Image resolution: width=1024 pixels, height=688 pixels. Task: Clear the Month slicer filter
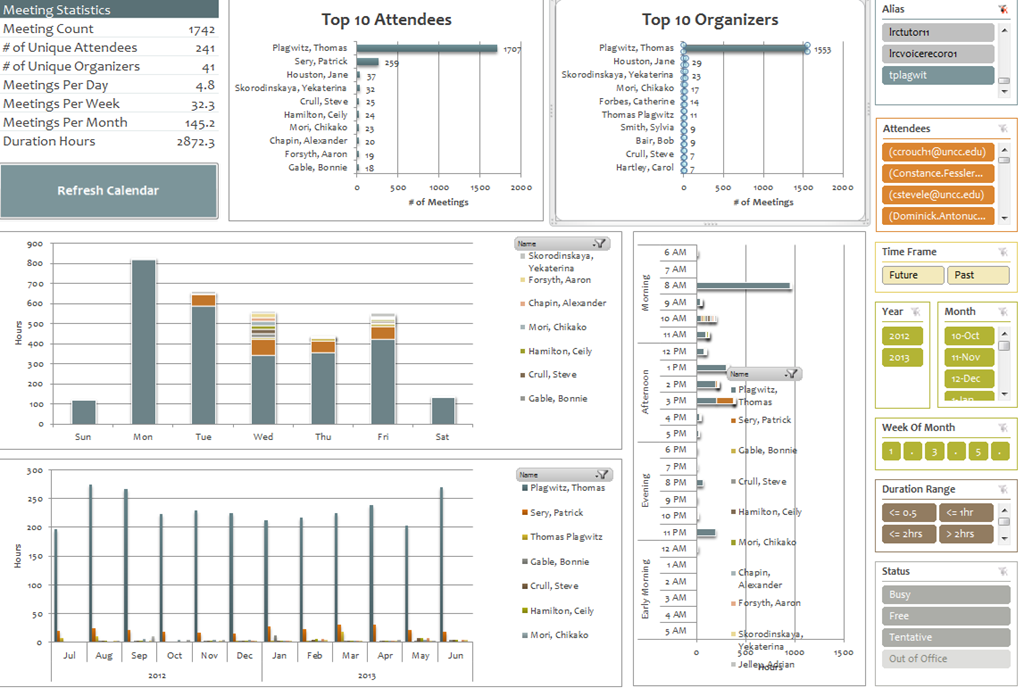1003,311
